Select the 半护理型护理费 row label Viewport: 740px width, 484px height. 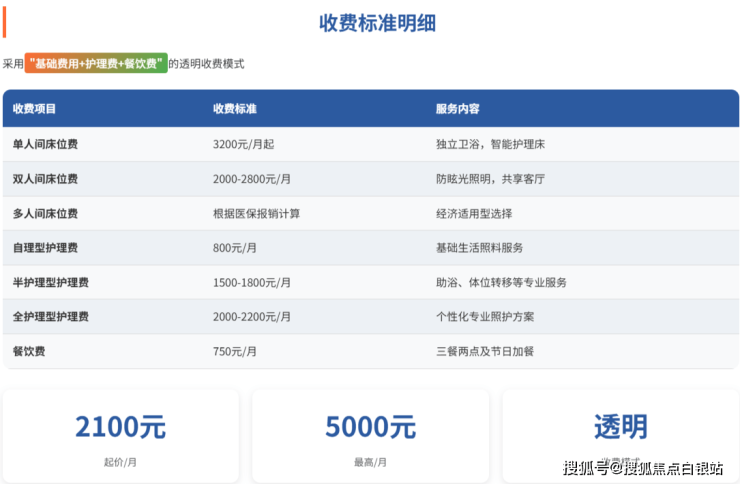[50, 282]
